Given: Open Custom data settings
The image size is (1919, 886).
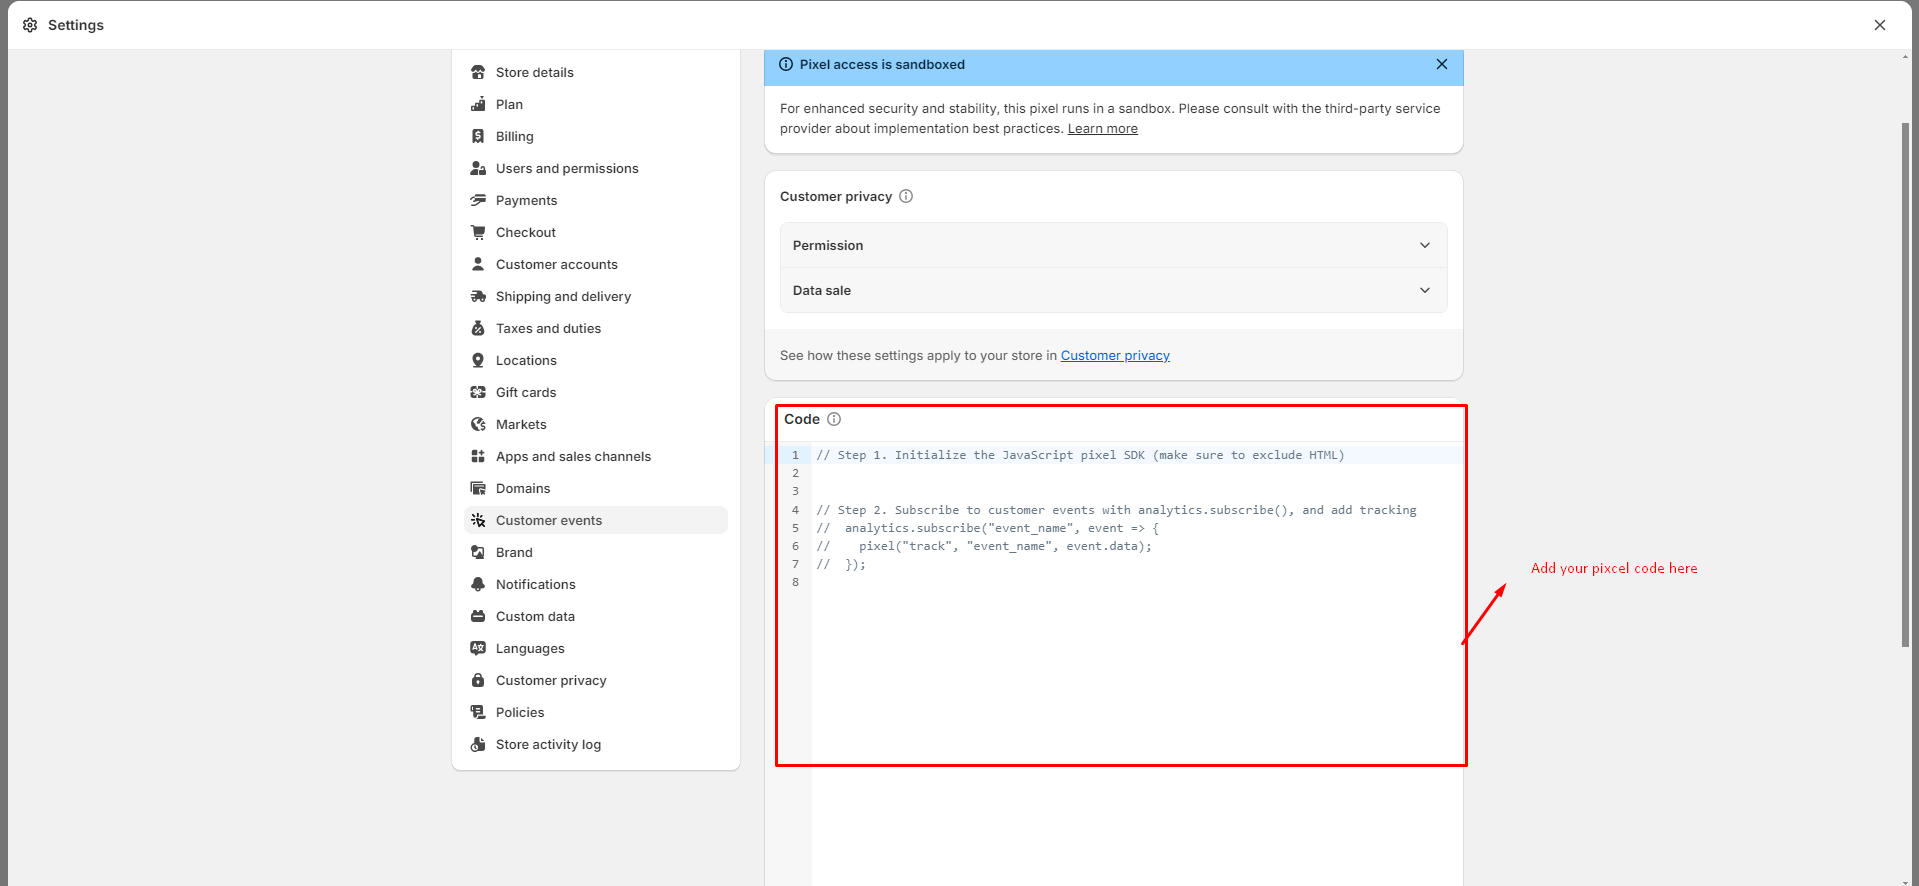Looking at the screenshot, I should 596,616.
